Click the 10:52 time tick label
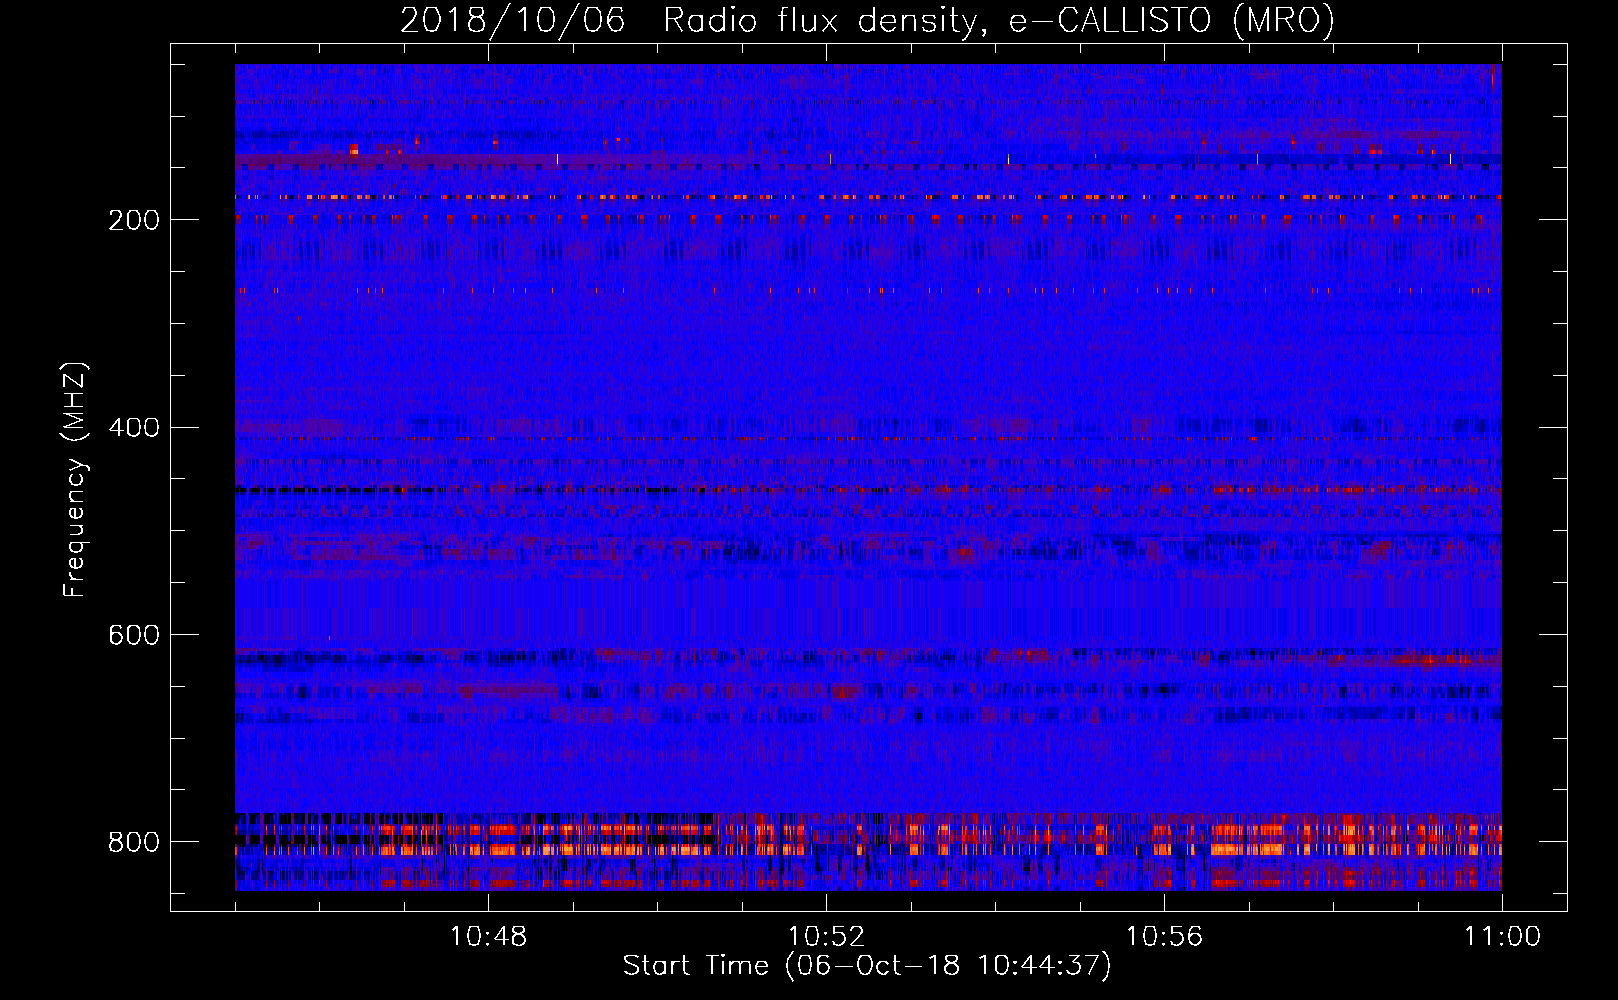 coord(826,937)
